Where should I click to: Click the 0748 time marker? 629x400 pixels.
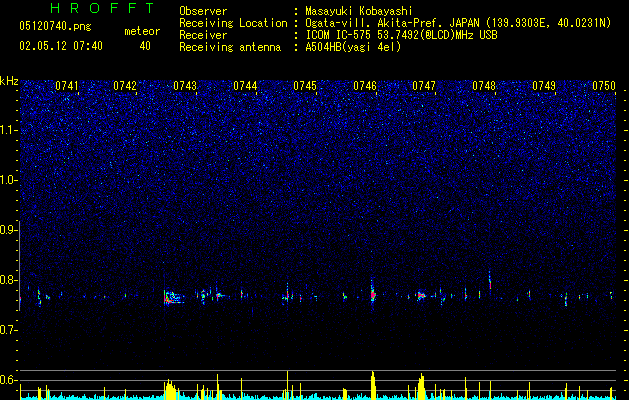(484, 86)
